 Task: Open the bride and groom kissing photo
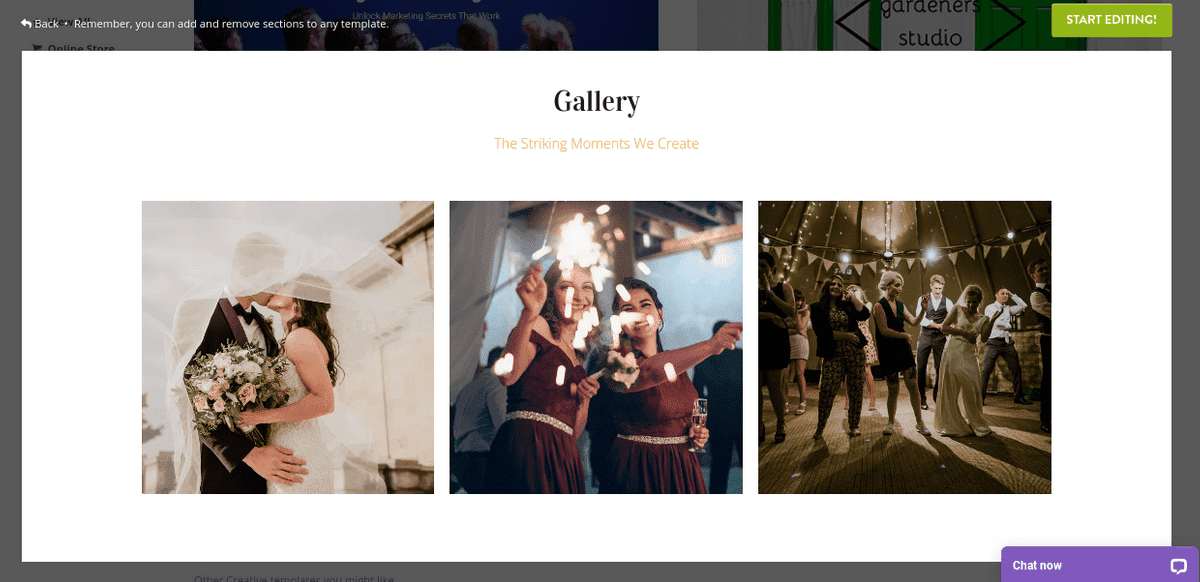288,347
